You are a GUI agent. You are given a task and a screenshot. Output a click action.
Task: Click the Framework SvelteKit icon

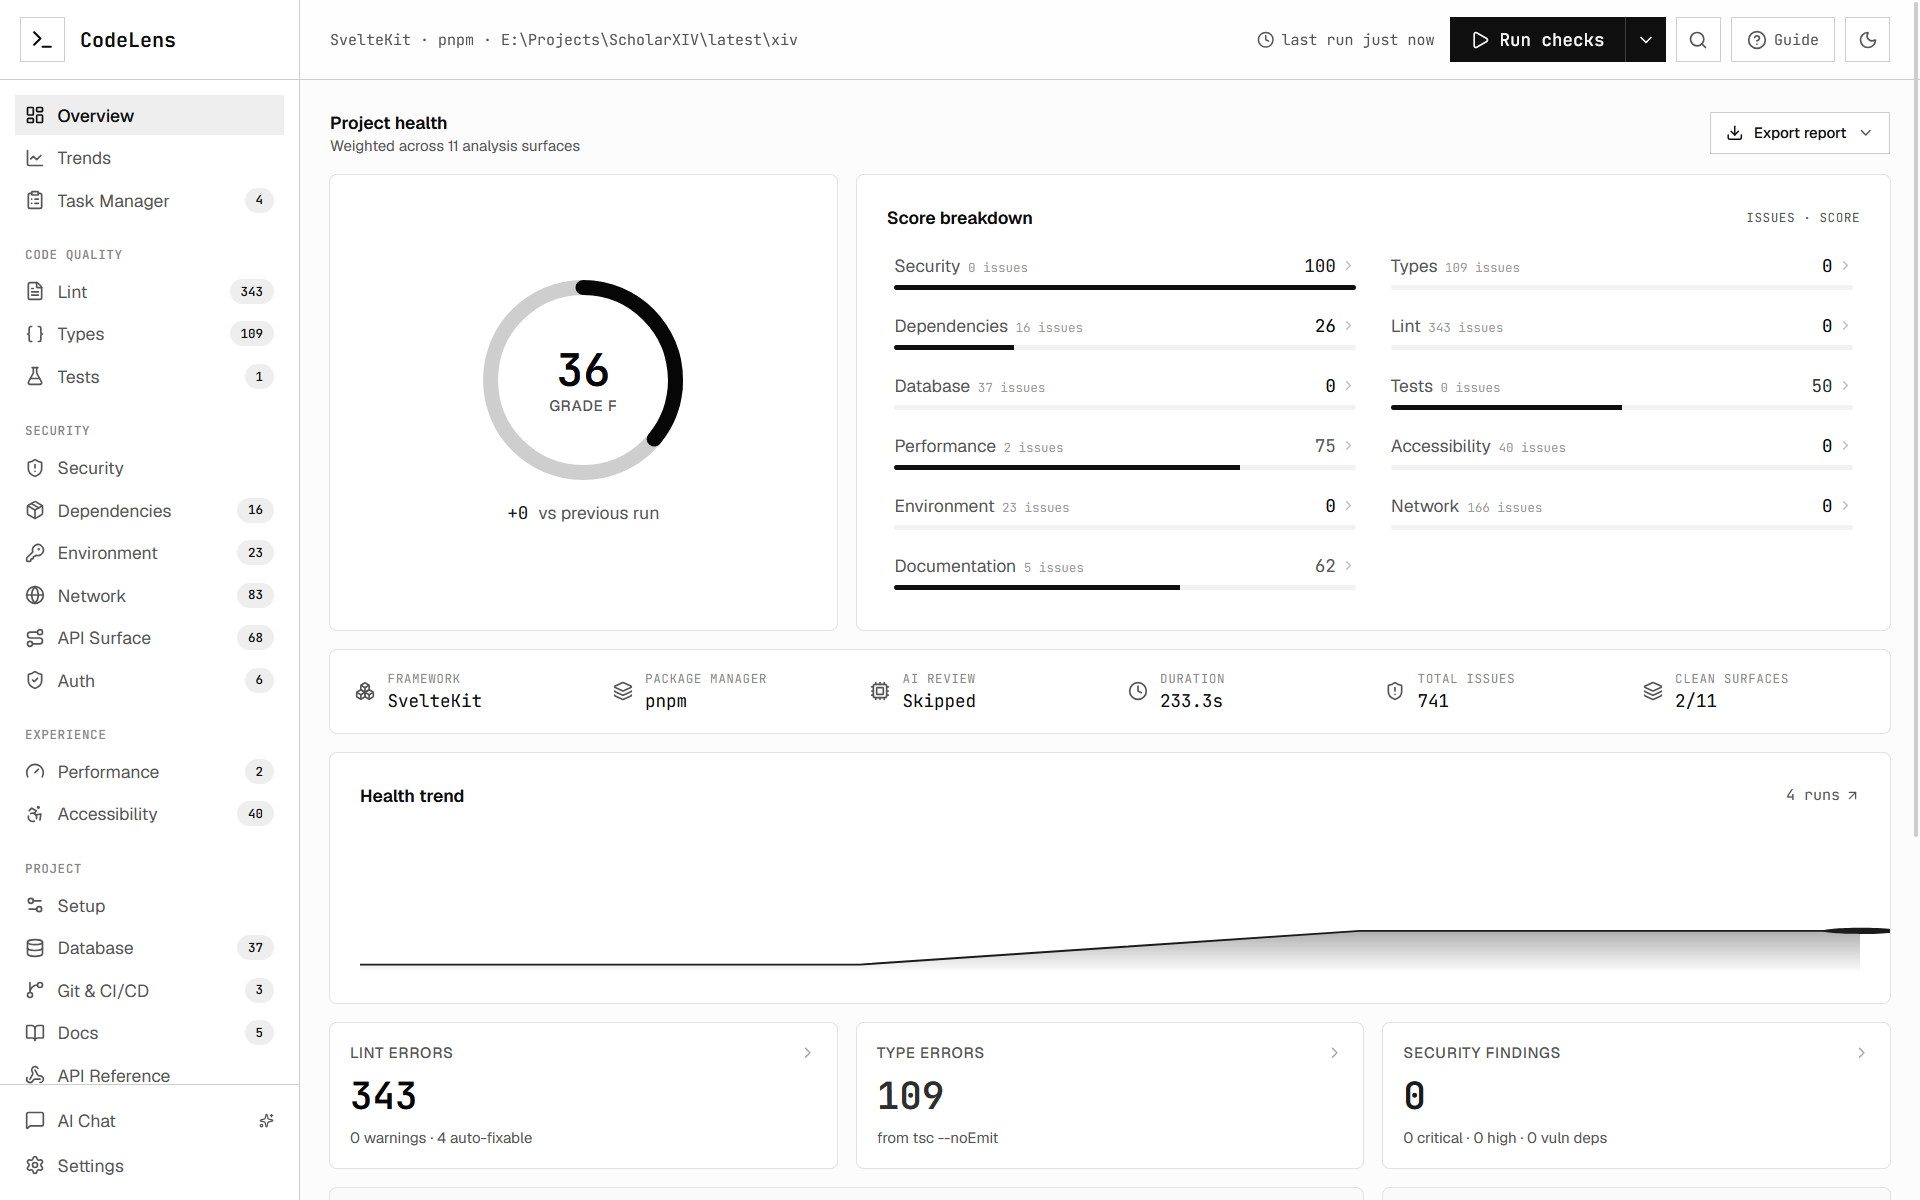(x=365, y=691)
